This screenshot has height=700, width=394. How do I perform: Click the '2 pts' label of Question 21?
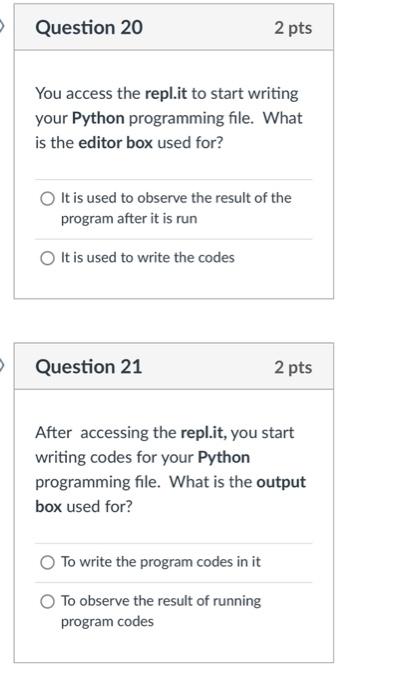pyautogui.click(x=293, y=367)
